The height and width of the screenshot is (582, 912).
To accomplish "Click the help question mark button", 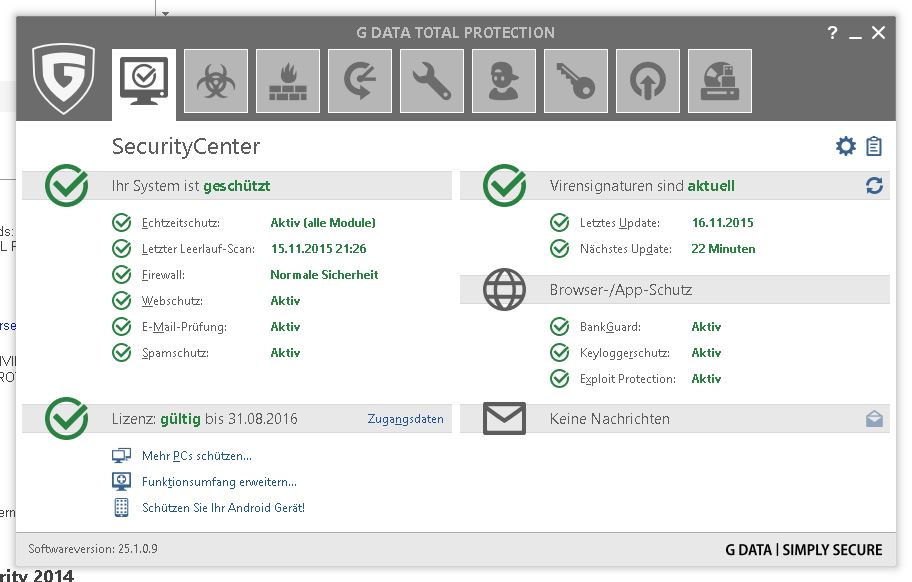I will click(x=832, y=33).
